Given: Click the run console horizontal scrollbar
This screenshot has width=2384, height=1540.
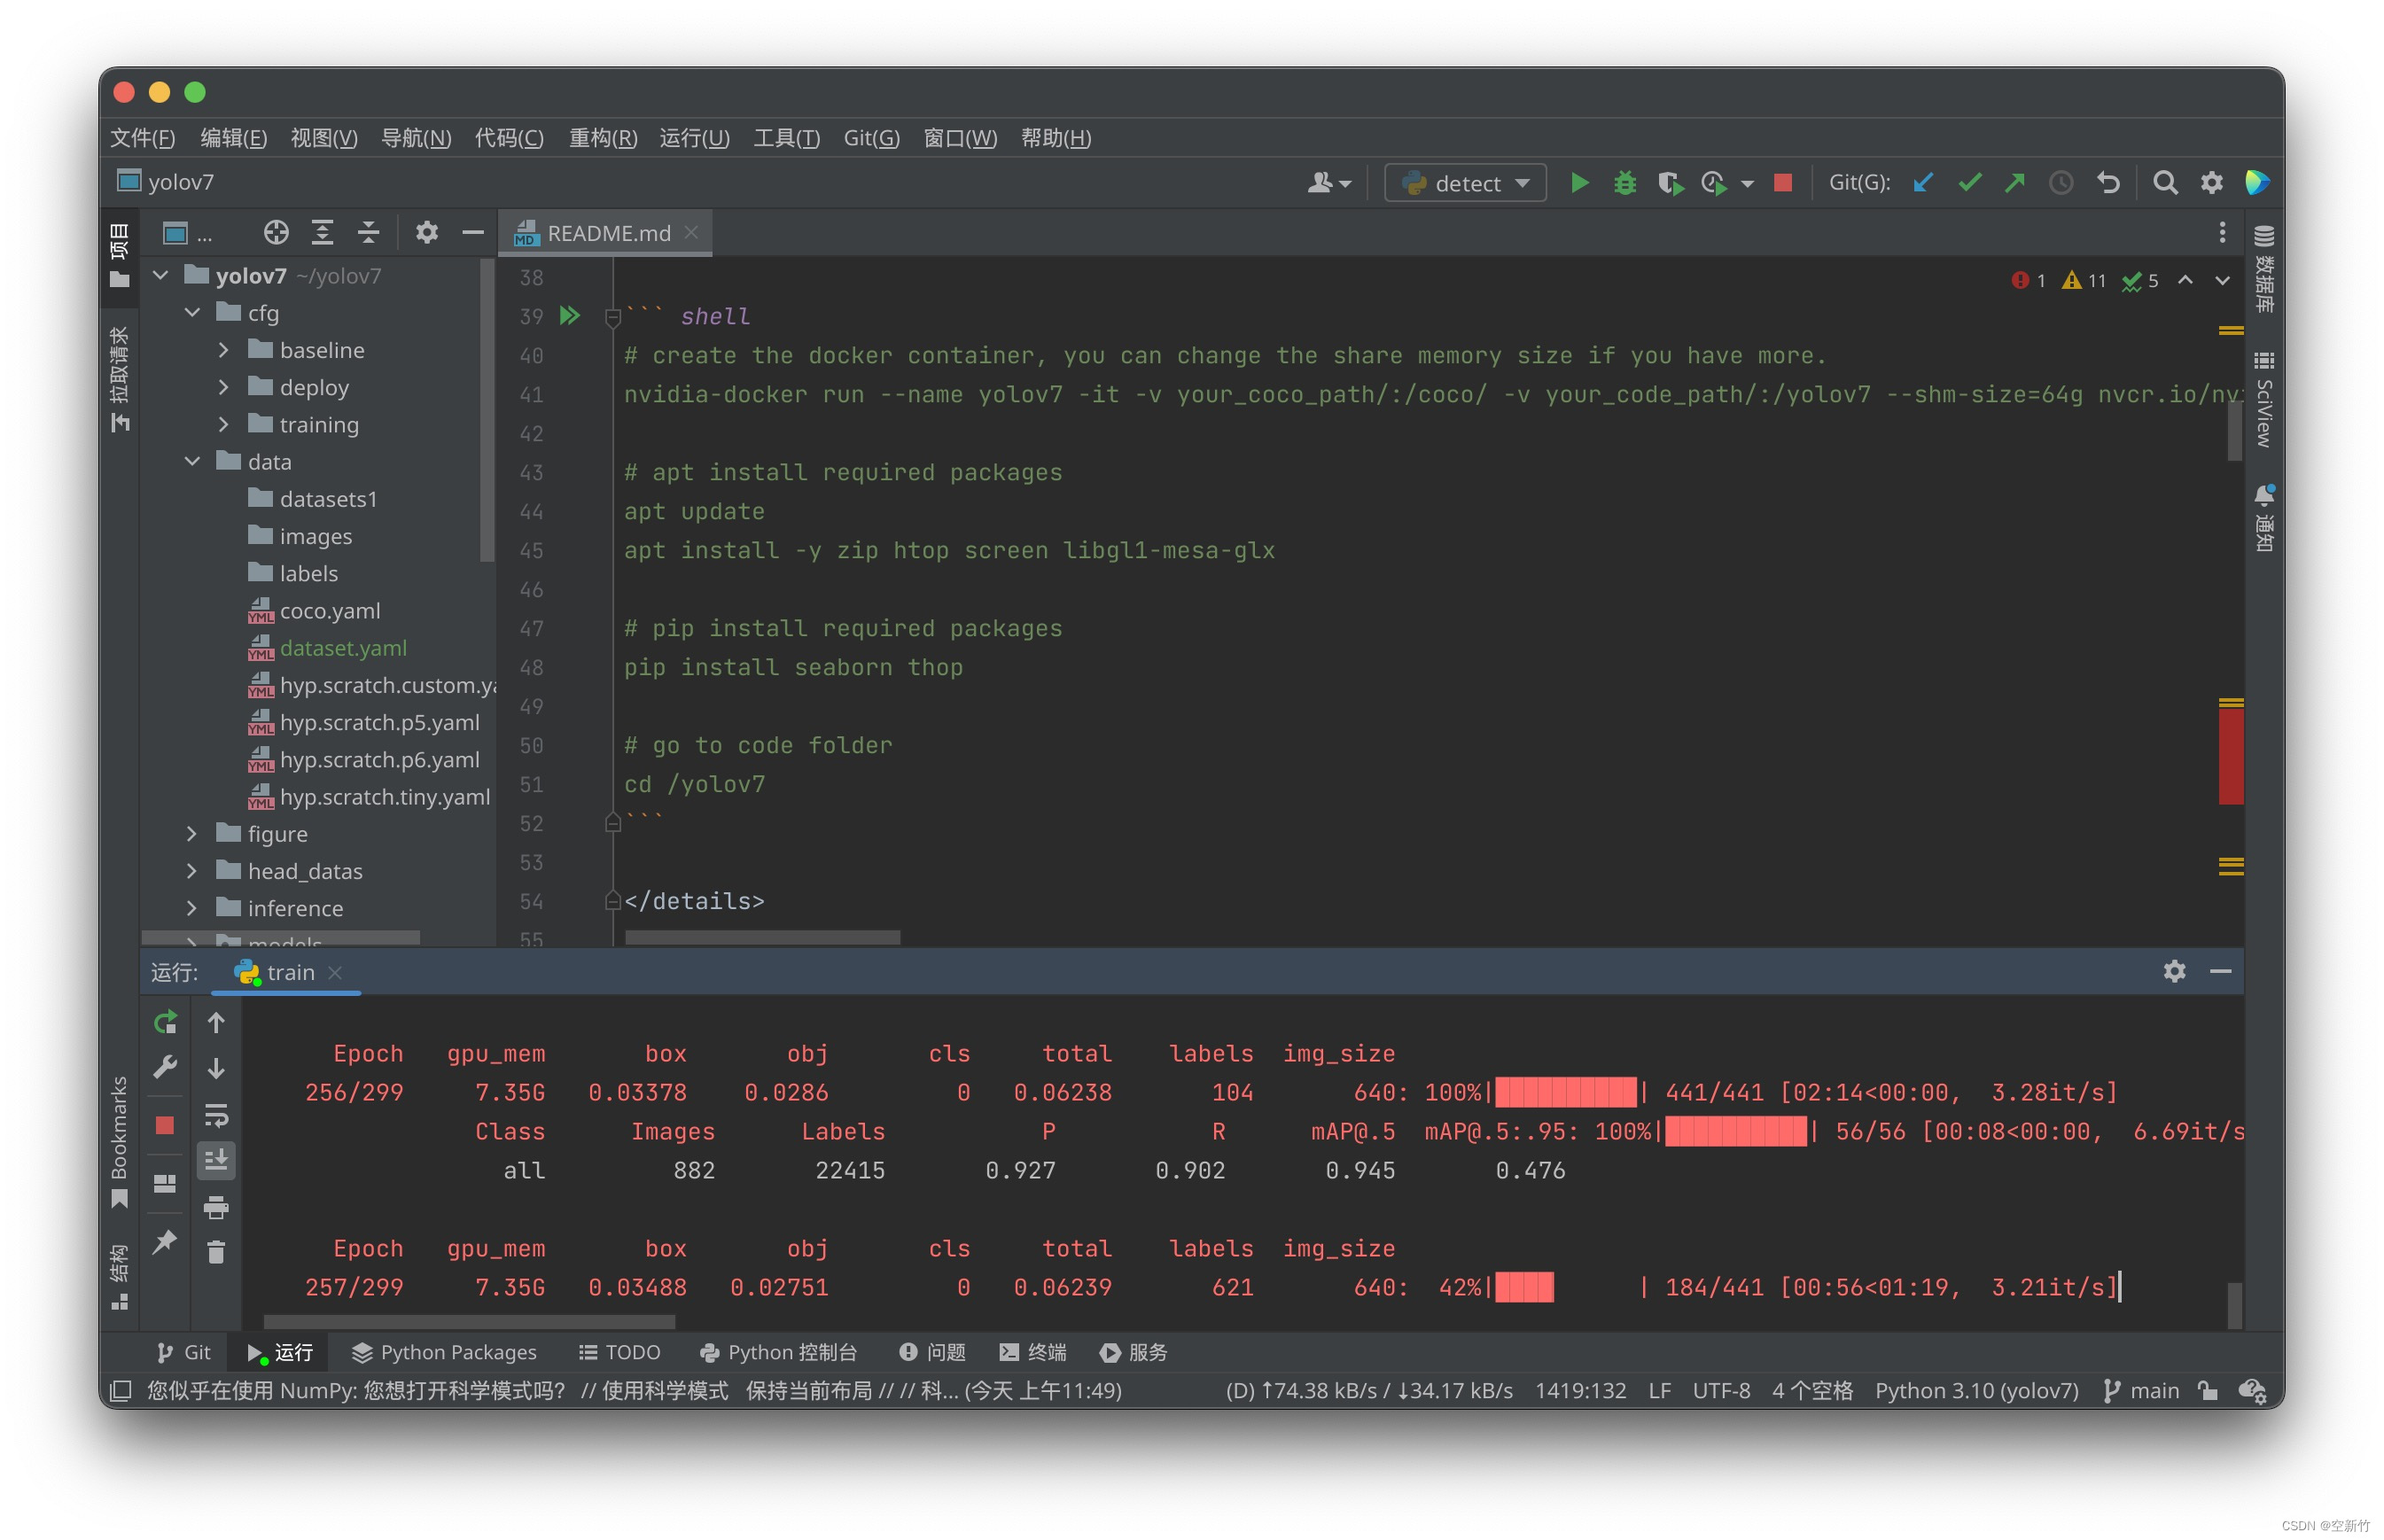Looking at the screenshot, I should [469, 1322].
